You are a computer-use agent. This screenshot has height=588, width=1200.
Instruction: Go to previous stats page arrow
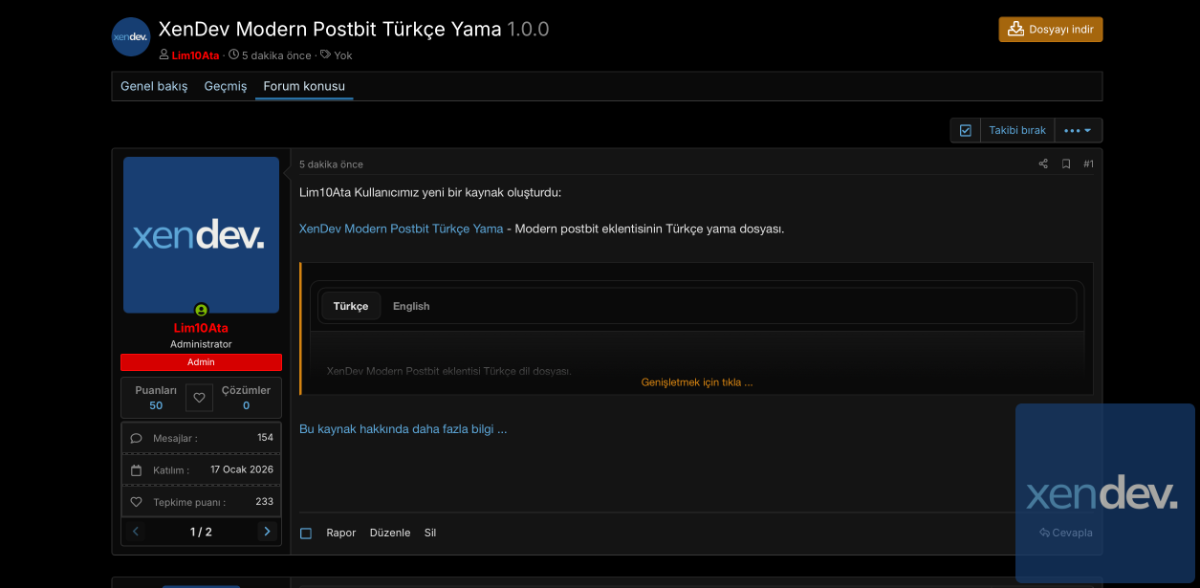coord(136,532)
